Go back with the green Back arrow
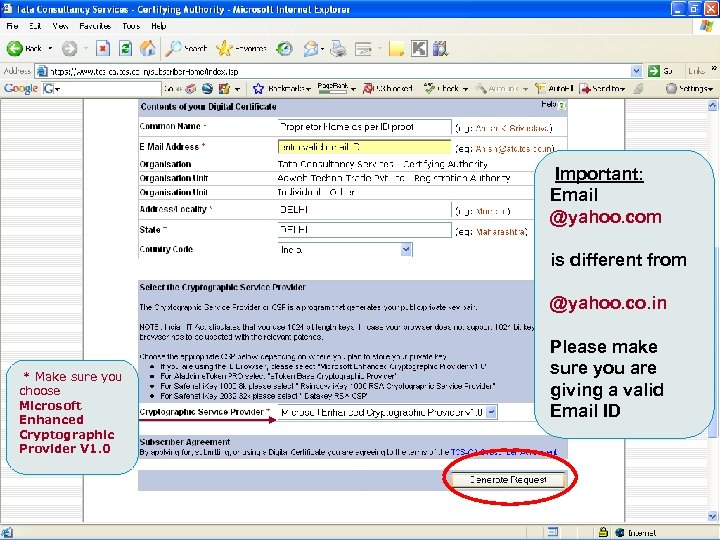Viewport: 720px width, 540px height. (x=24, y=48)
